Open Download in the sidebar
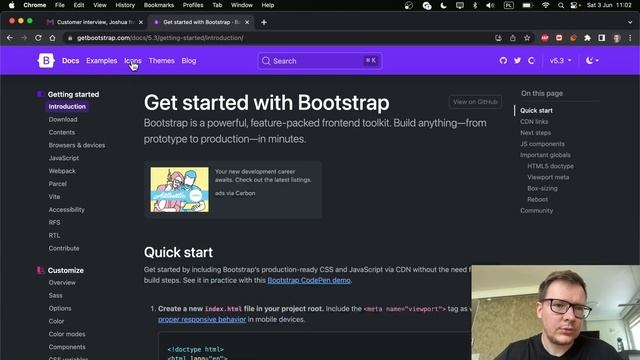This screenshot has height=360, width=640. (63, 120)
